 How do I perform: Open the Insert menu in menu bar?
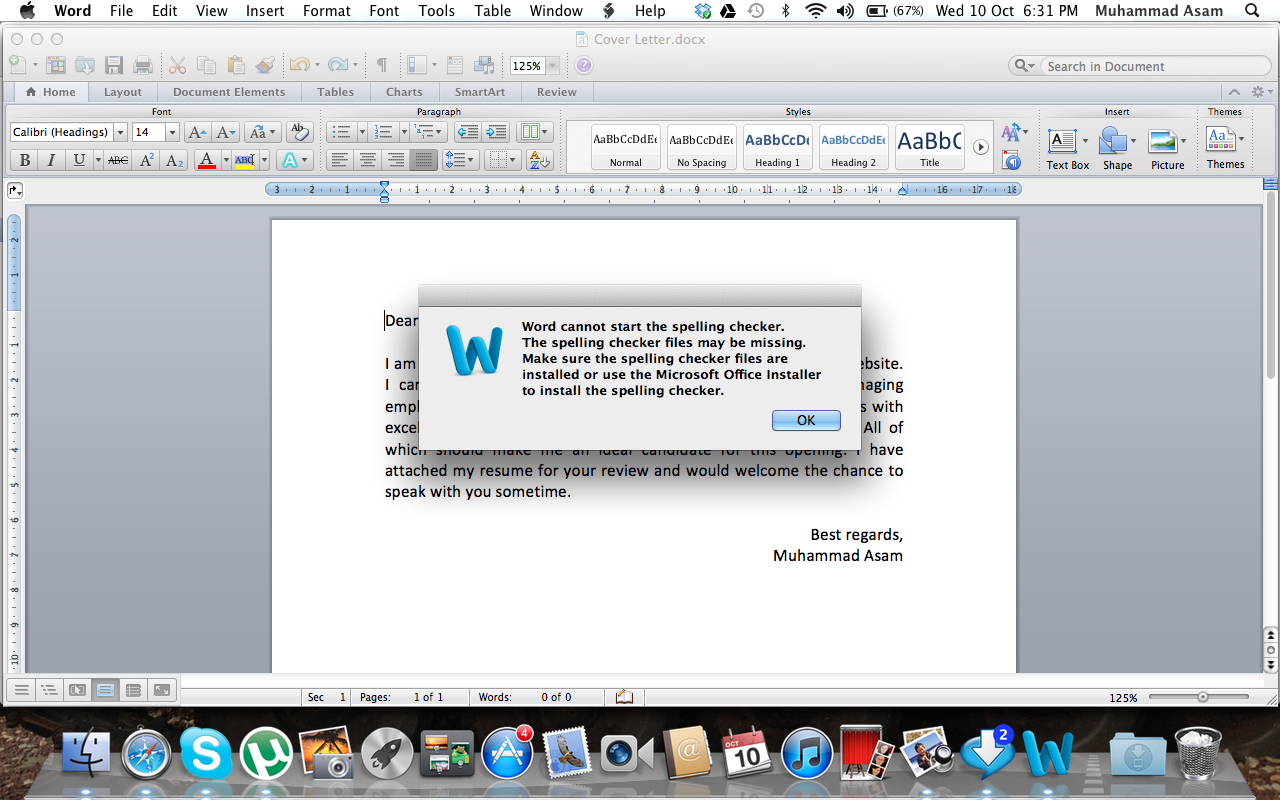click(265, 11)
